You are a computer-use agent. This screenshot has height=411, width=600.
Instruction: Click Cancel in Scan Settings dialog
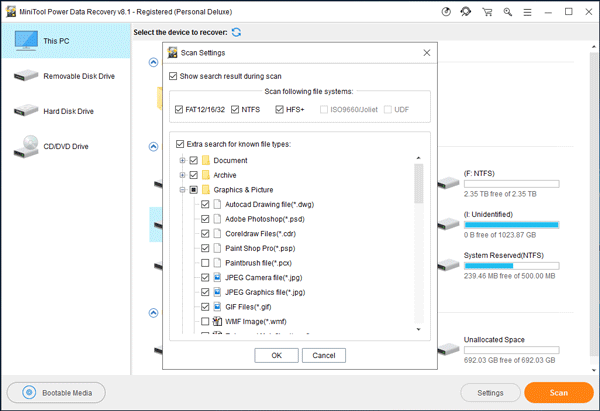click(x=324, y=355)
